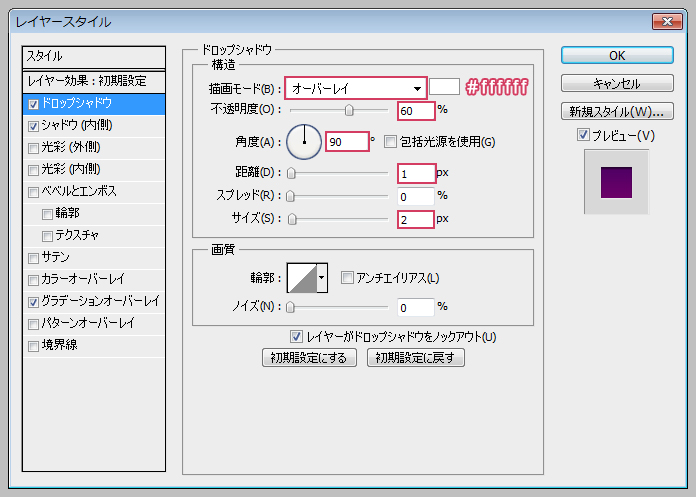Viewport: 696px width, 497px height.
Task: Select the サテン list item label
Action: tap(55, 257)
